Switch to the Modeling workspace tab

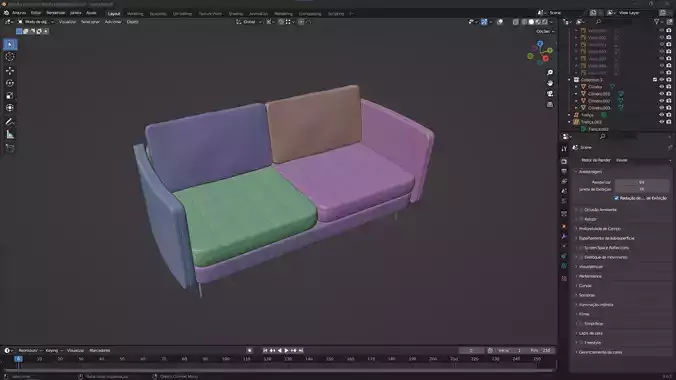coord(135,14)
